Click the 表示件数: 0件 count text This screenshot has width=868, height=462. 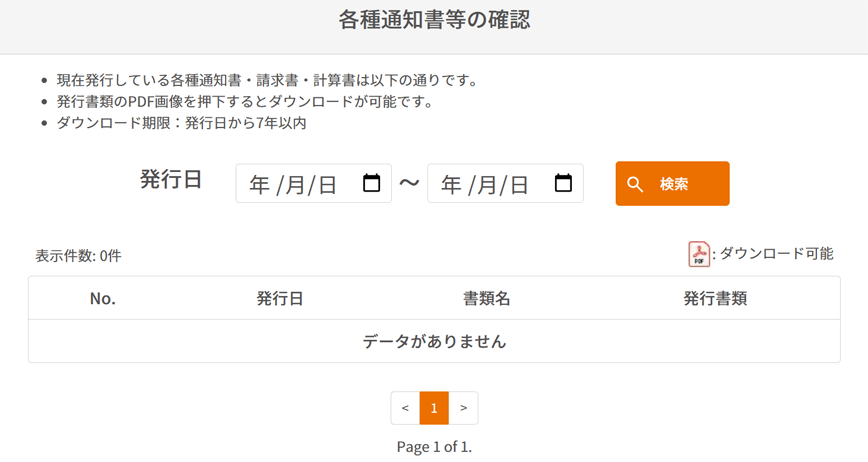pos(78,256)
